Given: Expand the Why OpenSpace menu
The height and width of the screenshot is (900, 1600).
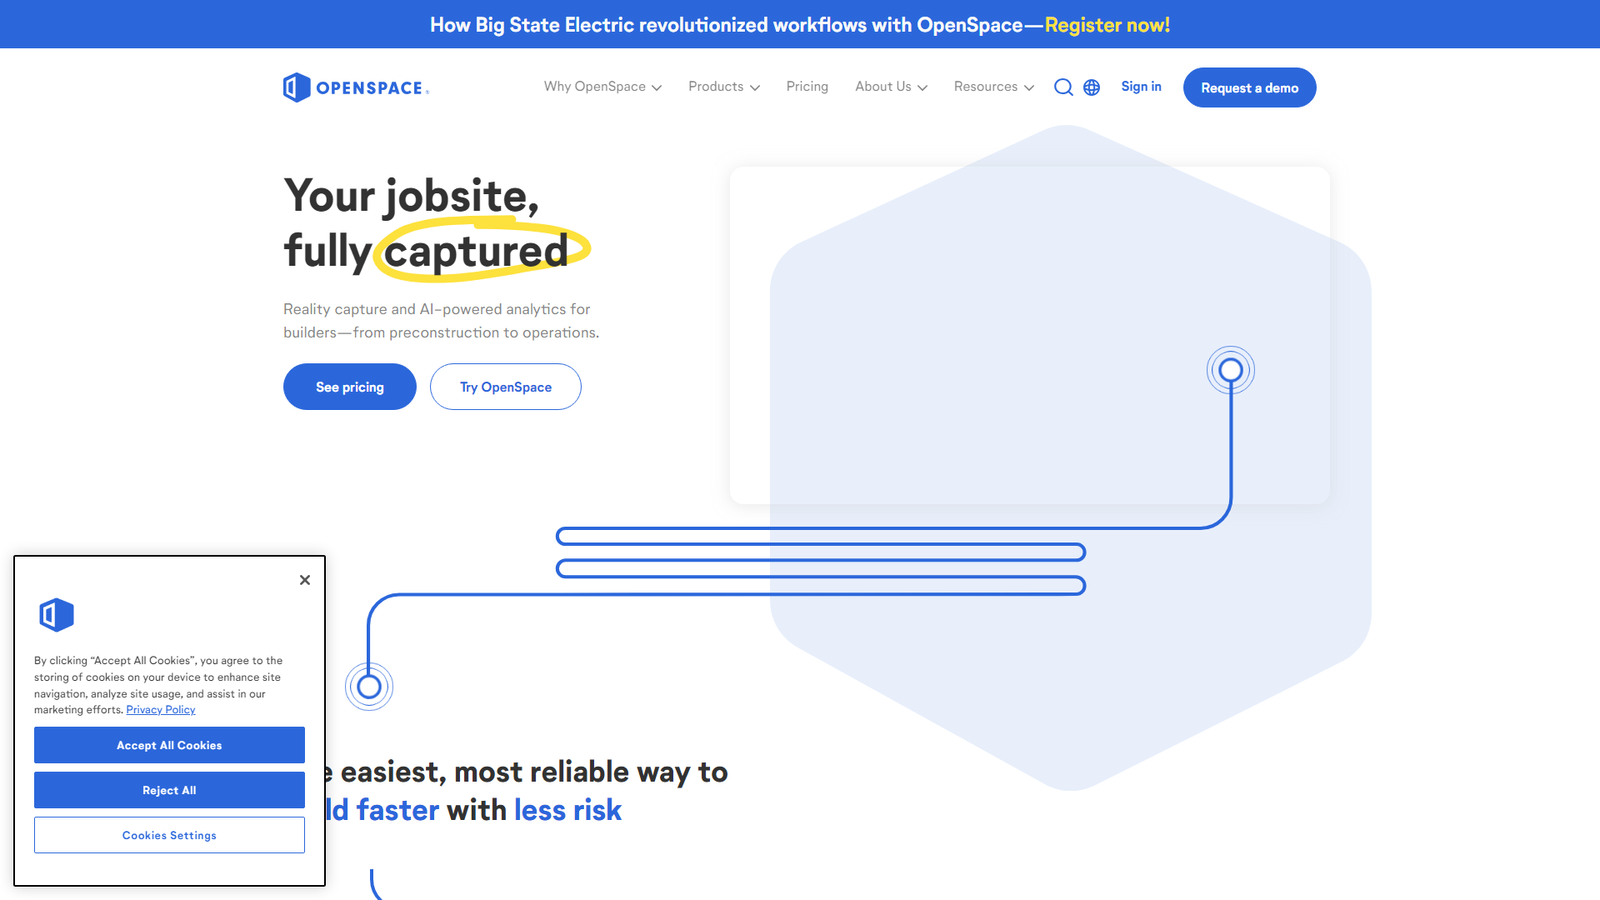Looking at the screenshot, I should click(x=603, y=87).
